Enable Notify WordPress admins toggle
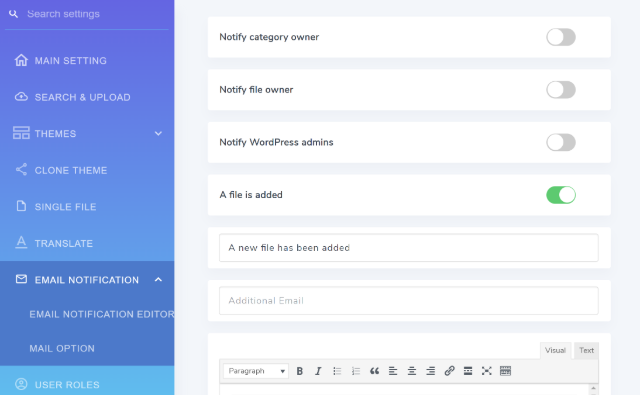This screenshot has height=395, width=640. (561, 142)
